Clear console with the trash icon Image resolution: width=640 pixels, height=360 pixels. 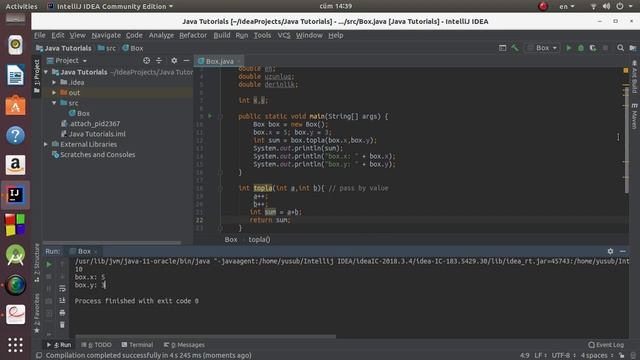coord(62,324)
